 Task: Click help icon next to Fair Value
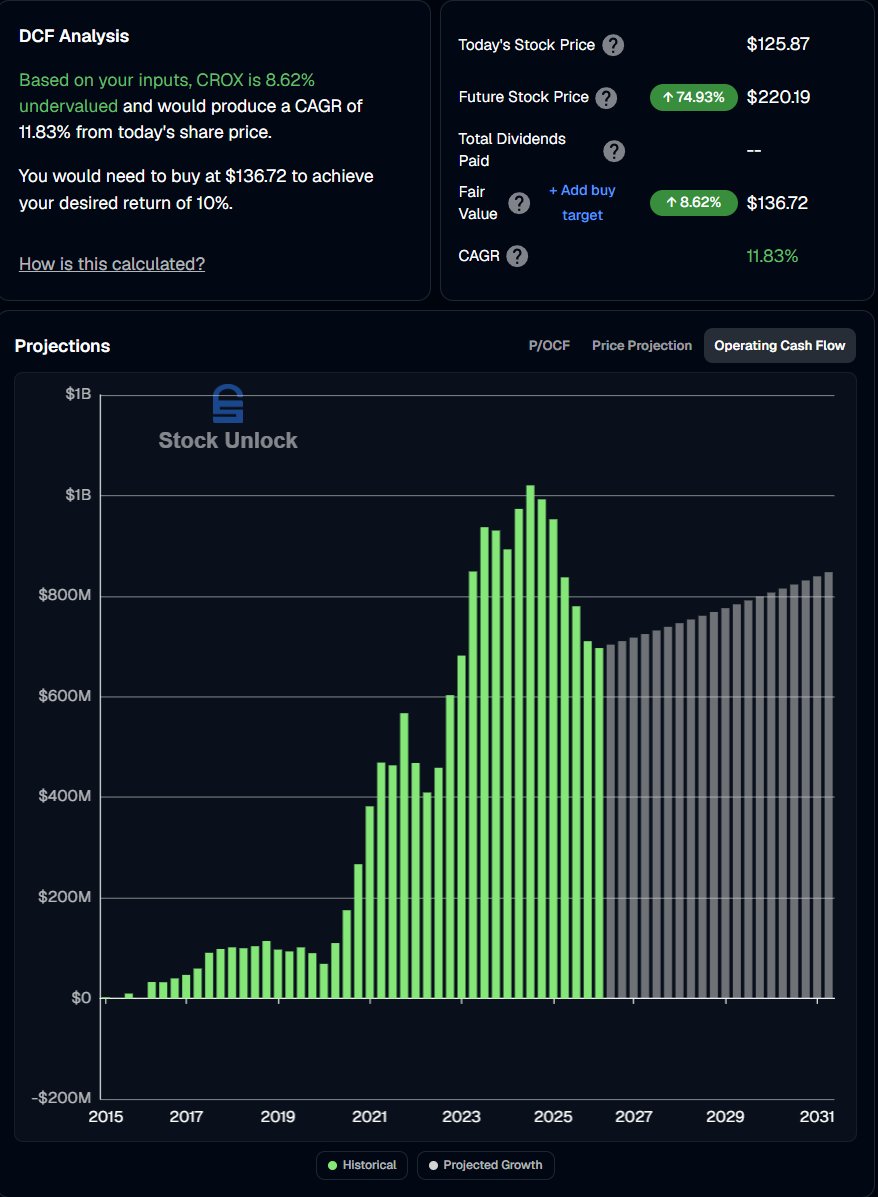pyautogui.click(x=519, y=203)
